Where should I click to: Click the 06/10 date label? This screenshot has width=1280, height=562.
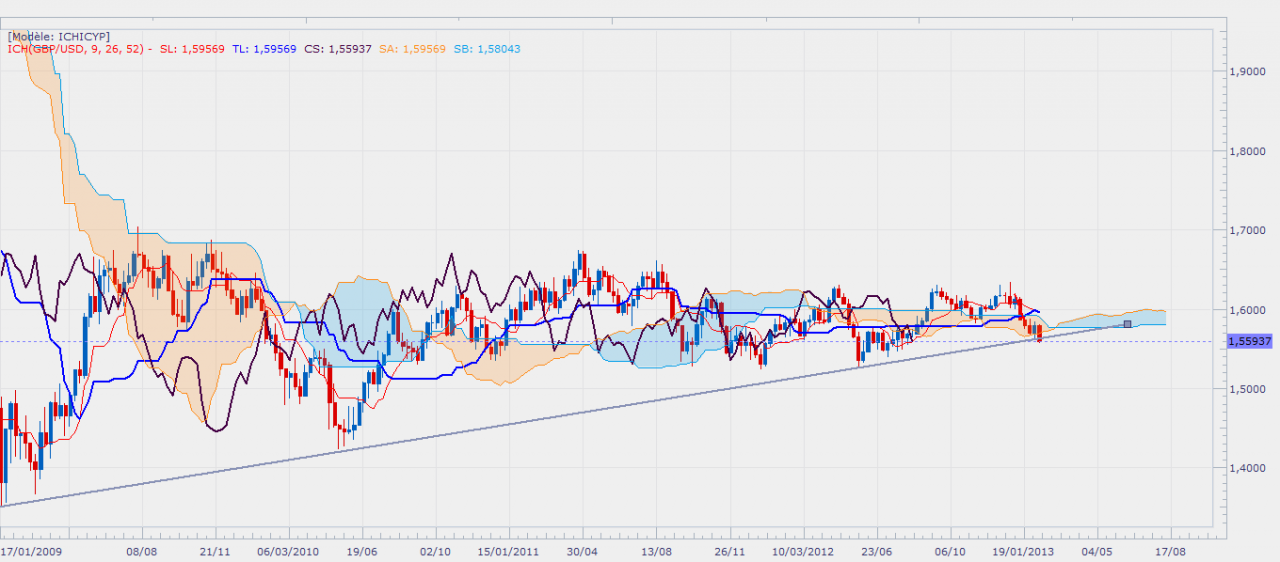pos(950,551)
